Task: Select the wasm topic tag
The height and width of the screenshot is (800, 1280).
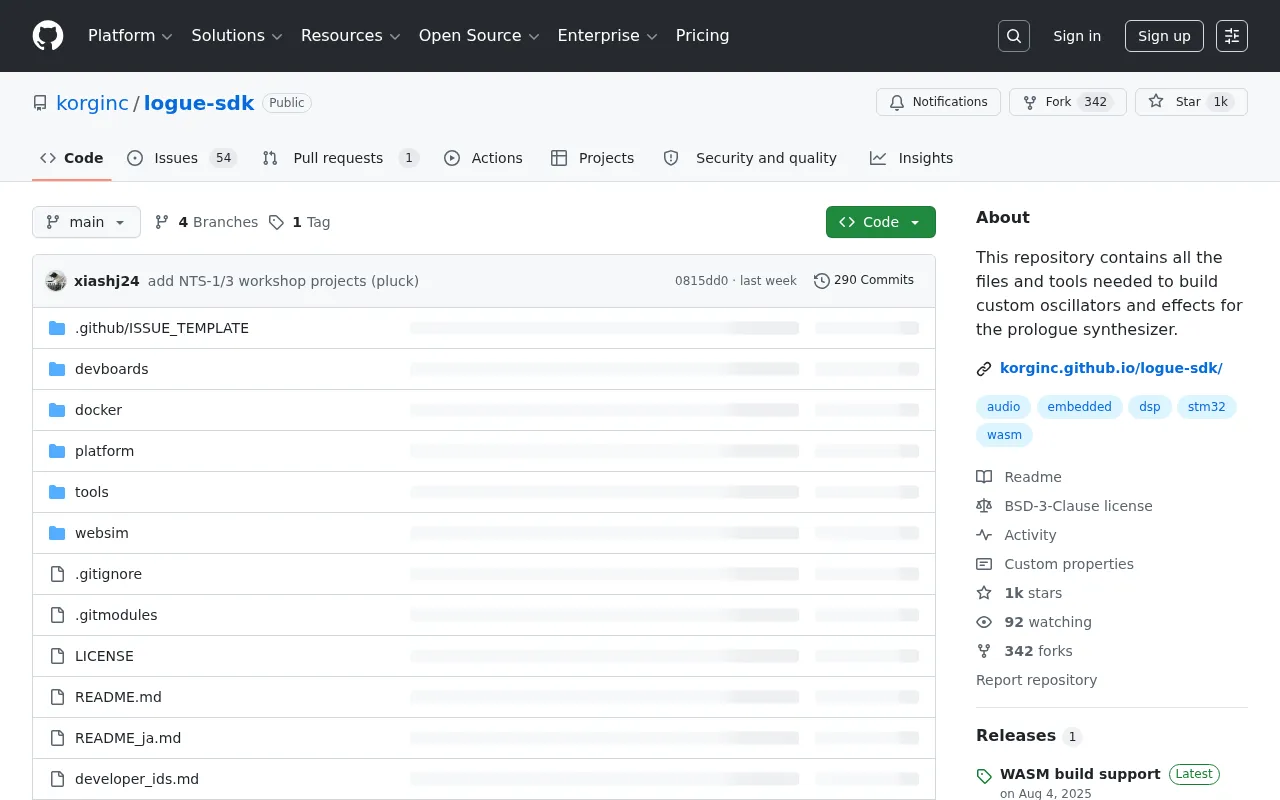Action: 1004,435
